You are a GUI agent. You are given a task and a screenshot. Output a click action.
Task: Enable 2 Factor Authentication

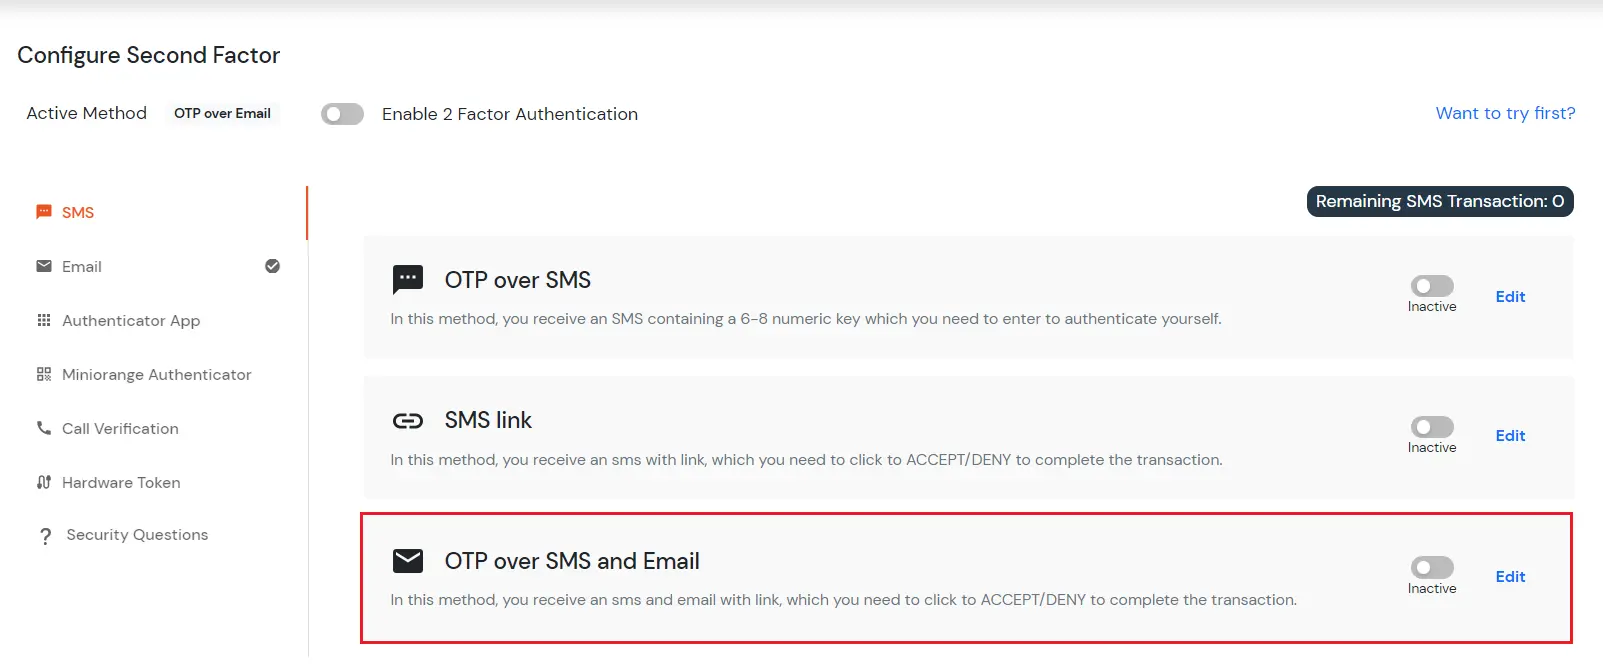342,113
